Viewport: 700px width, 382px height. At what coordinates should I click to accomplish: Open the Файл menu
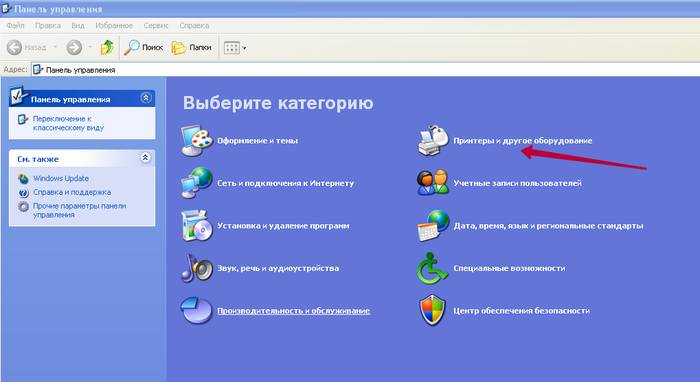(15, 25)
